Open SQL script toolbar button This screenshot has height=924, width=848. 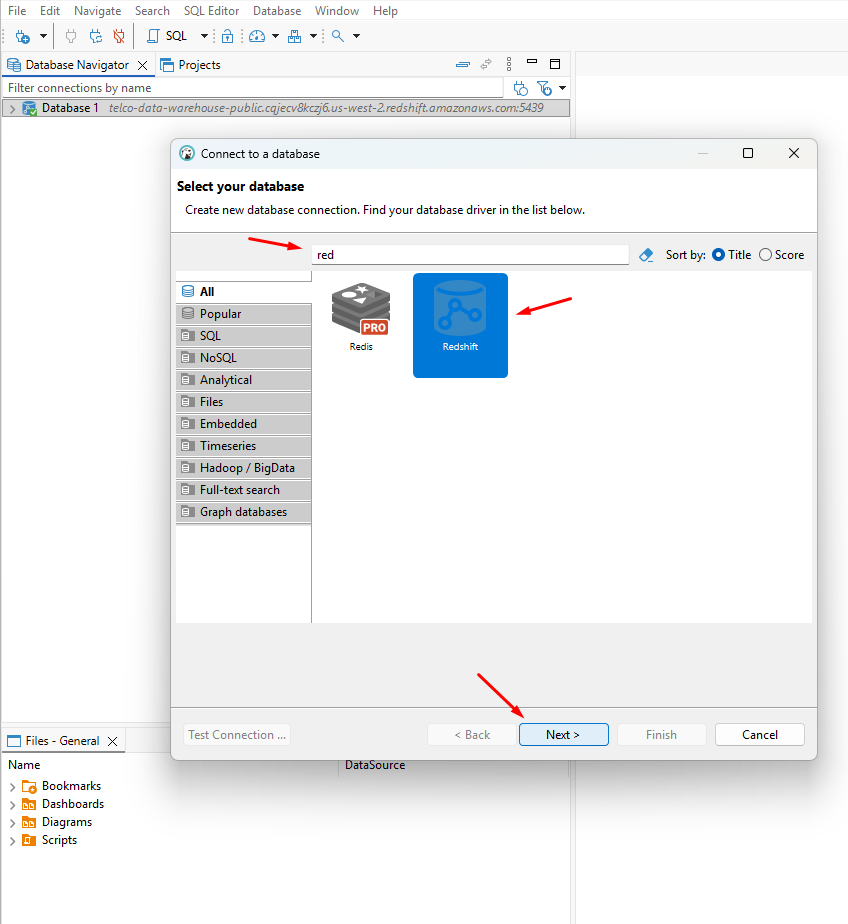(x=167, y=37)
